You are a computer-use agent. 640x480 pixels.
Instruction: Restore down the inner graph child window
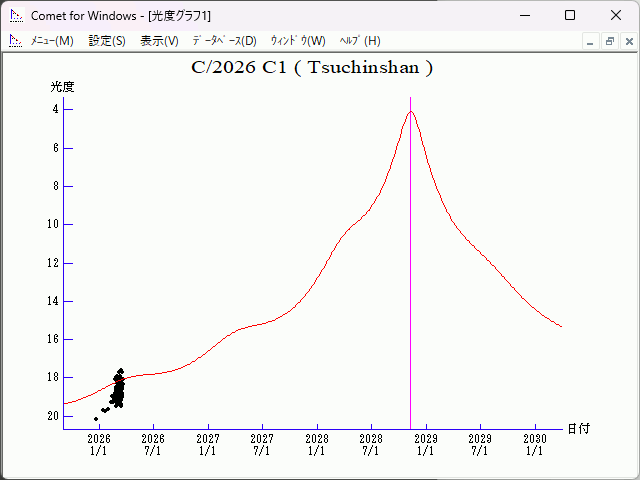coord(609,41)
